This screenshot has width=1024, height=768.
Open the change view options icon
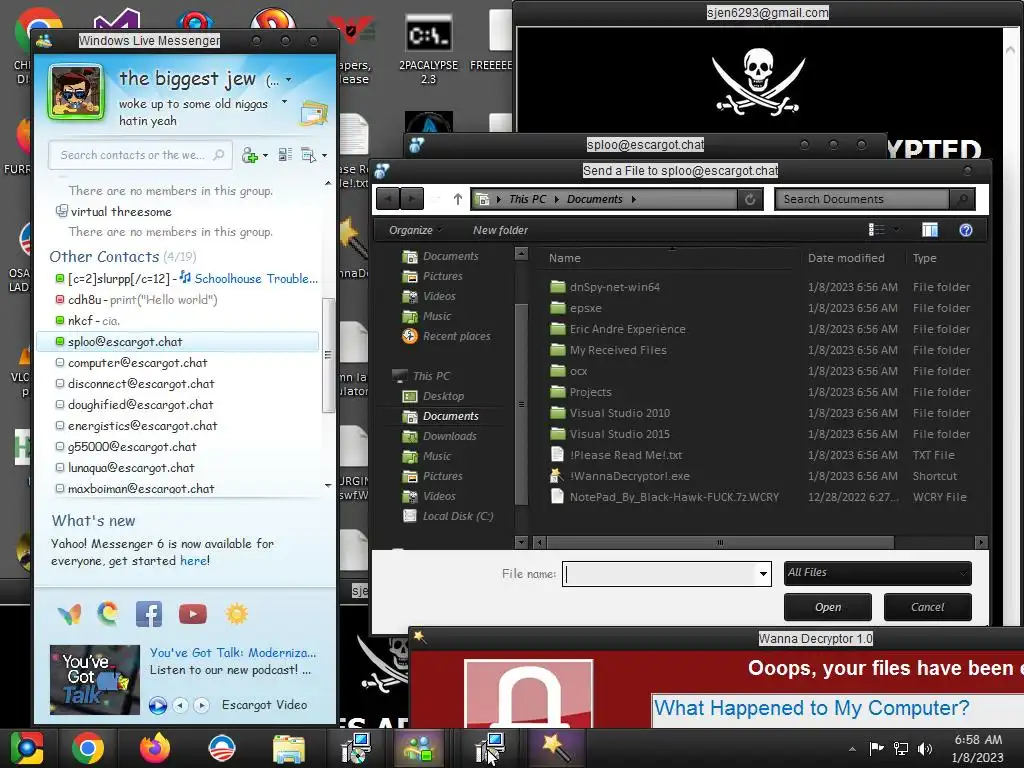coord(876,230)
